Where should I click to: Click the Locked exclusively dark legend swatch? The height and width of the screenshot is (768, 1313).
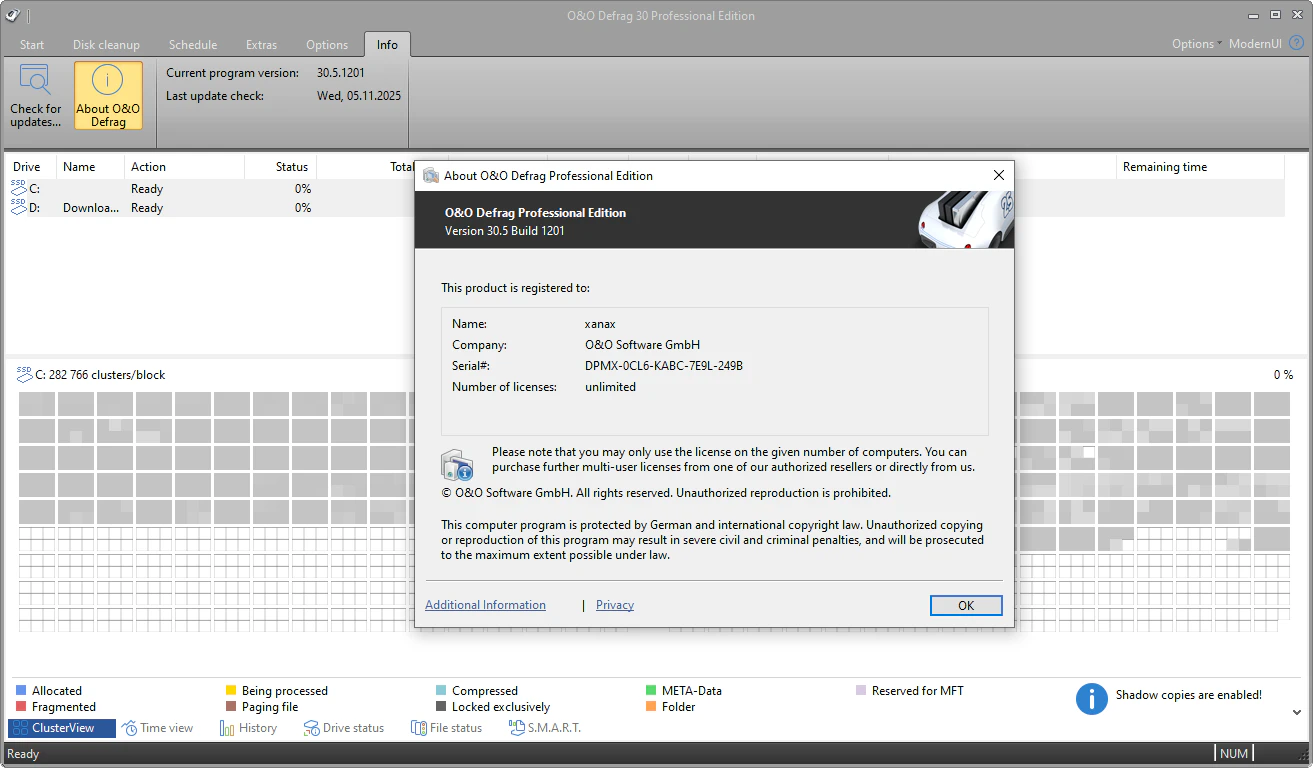[x=441, y=706]
